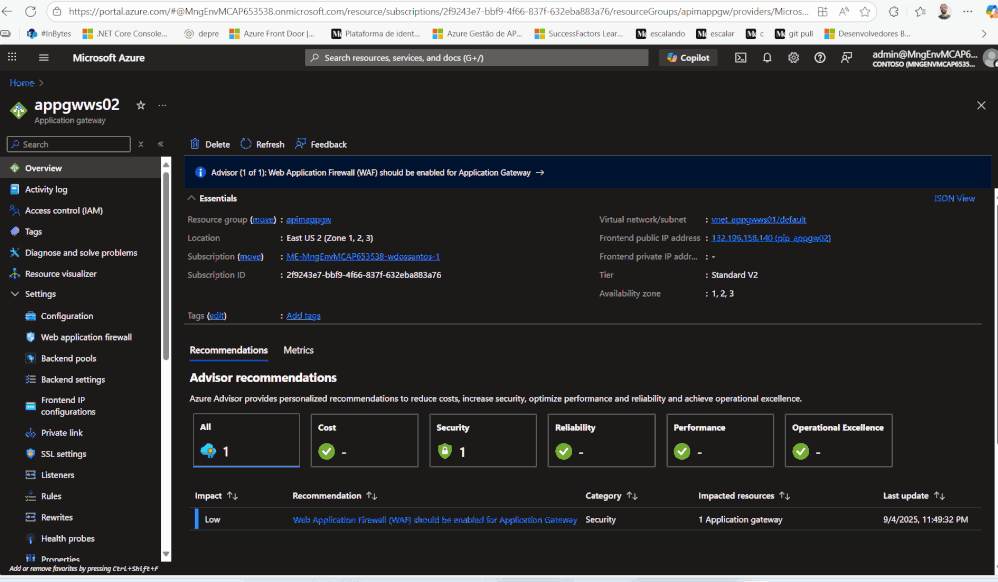Clear the resource menu search box

click(x=141, y=144)
